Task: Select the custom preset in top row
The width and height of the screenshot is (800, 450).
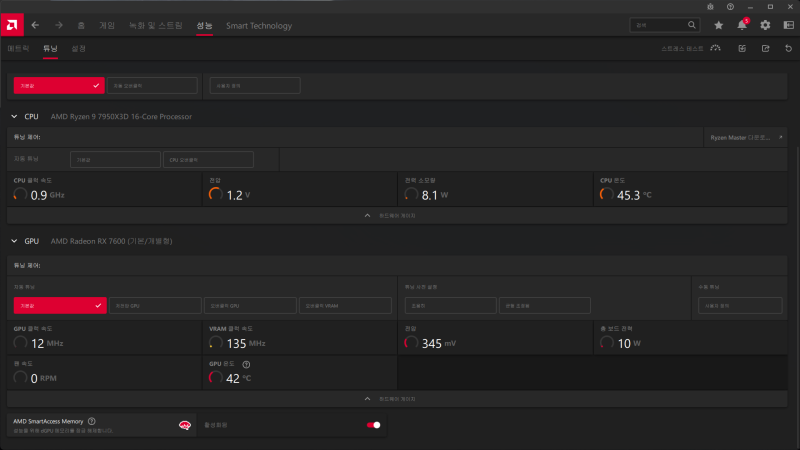Action: (x=255, y=86)
